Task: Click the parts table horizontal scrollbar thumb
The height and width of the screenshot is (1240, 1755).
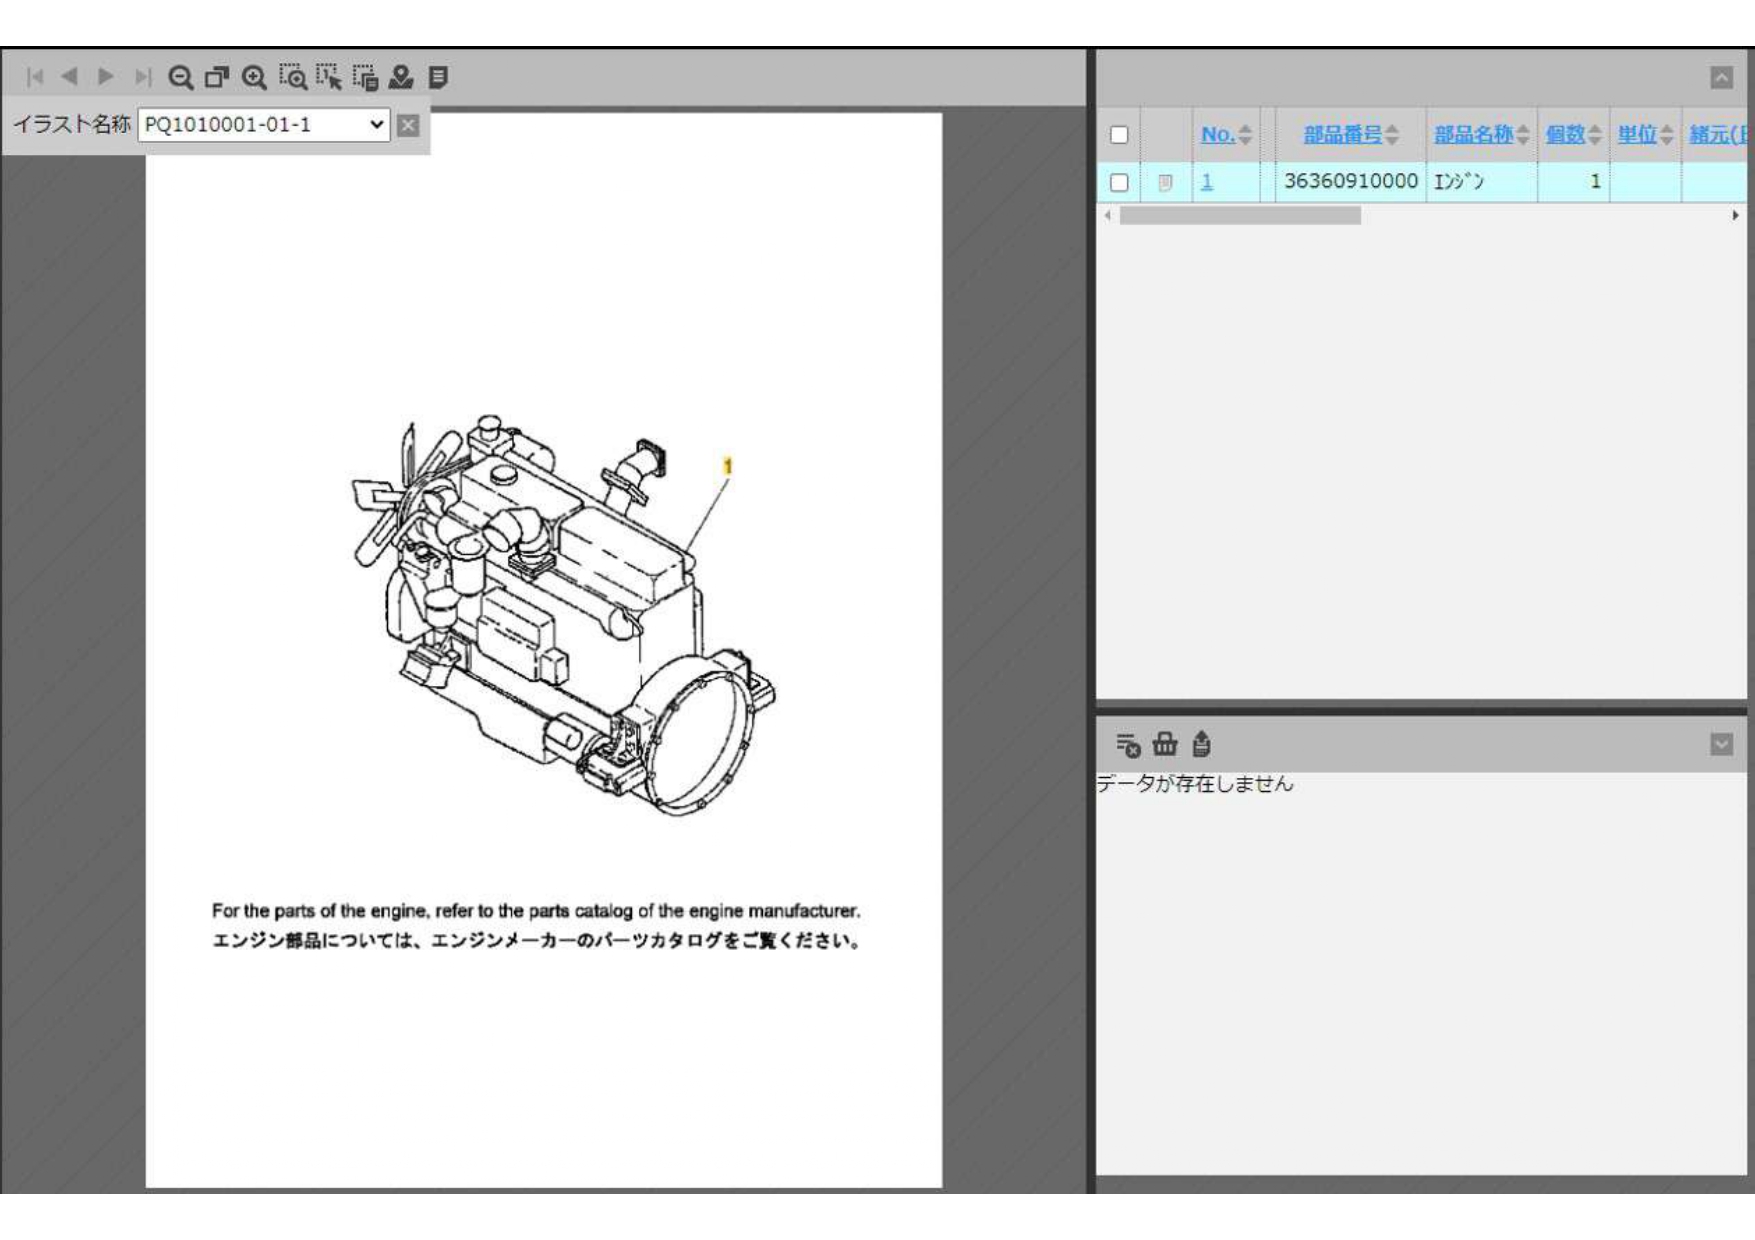Action: [1240, 216]
